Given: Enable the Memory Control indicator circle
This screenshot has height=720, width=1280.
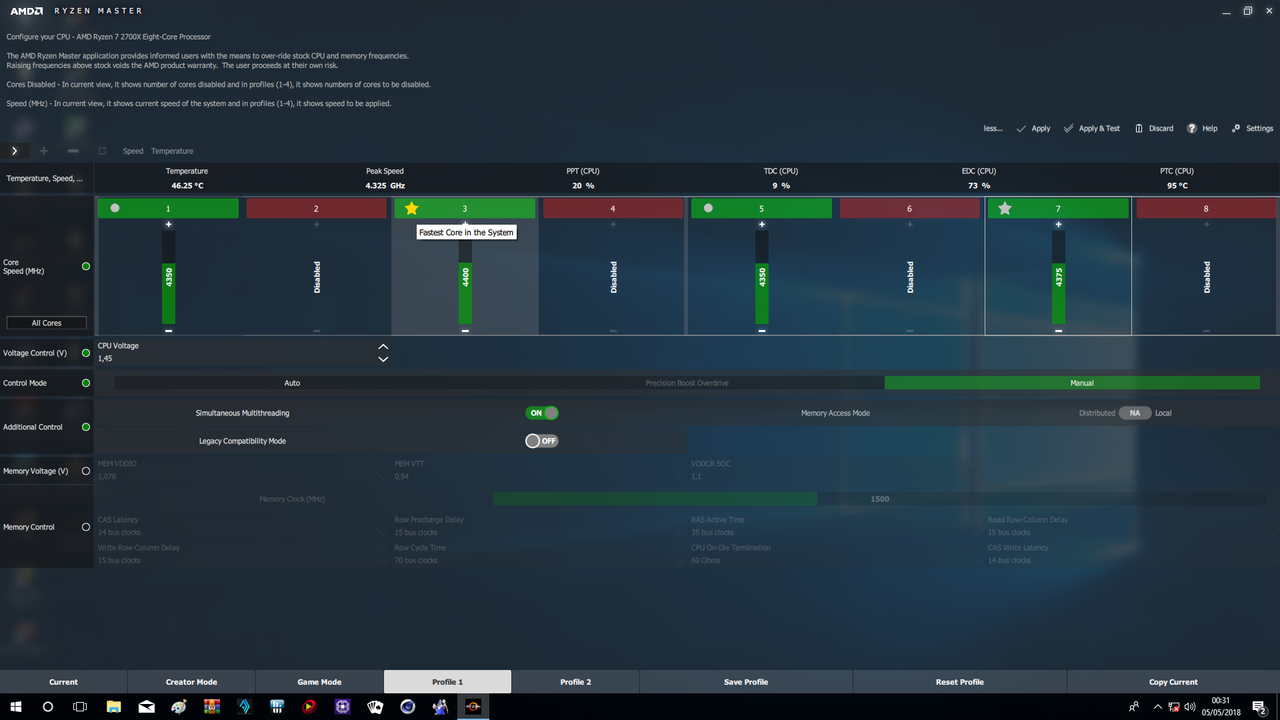Looking at the screenshot, I should (x=86, y=527).
